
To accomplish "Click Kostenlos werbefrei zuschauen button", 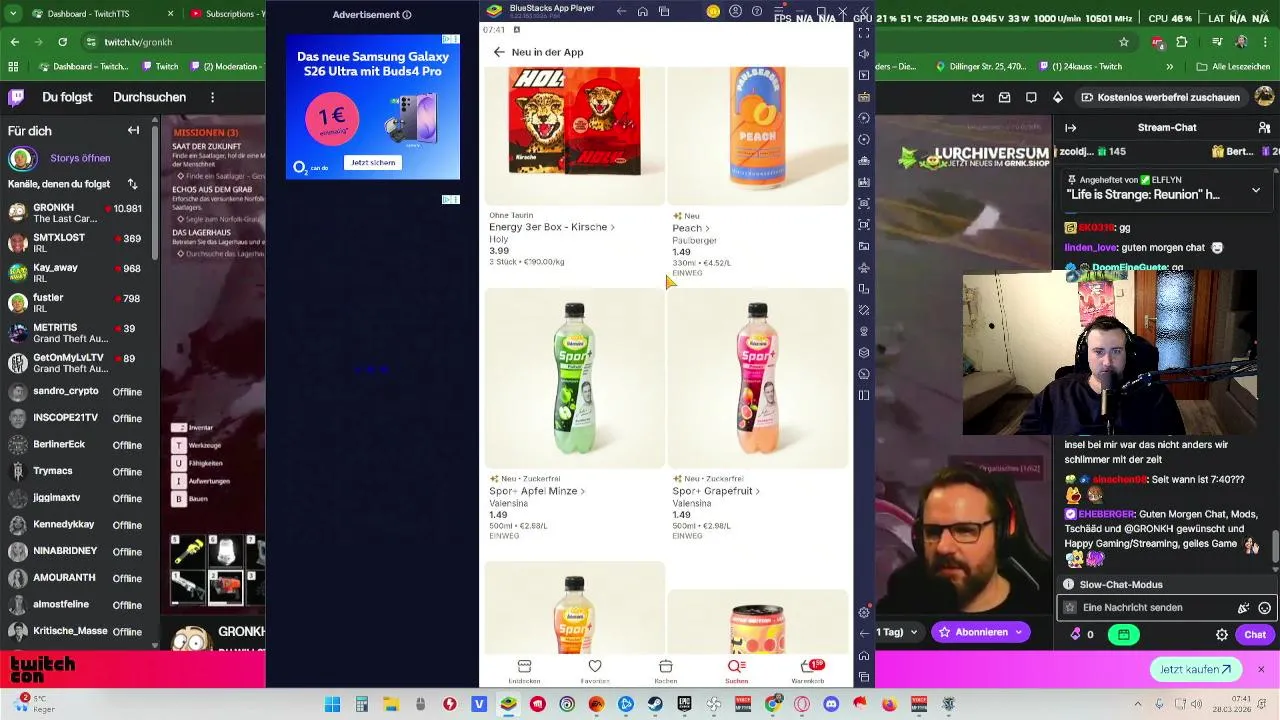I will pyautogui.click(x=1160, y=97).
